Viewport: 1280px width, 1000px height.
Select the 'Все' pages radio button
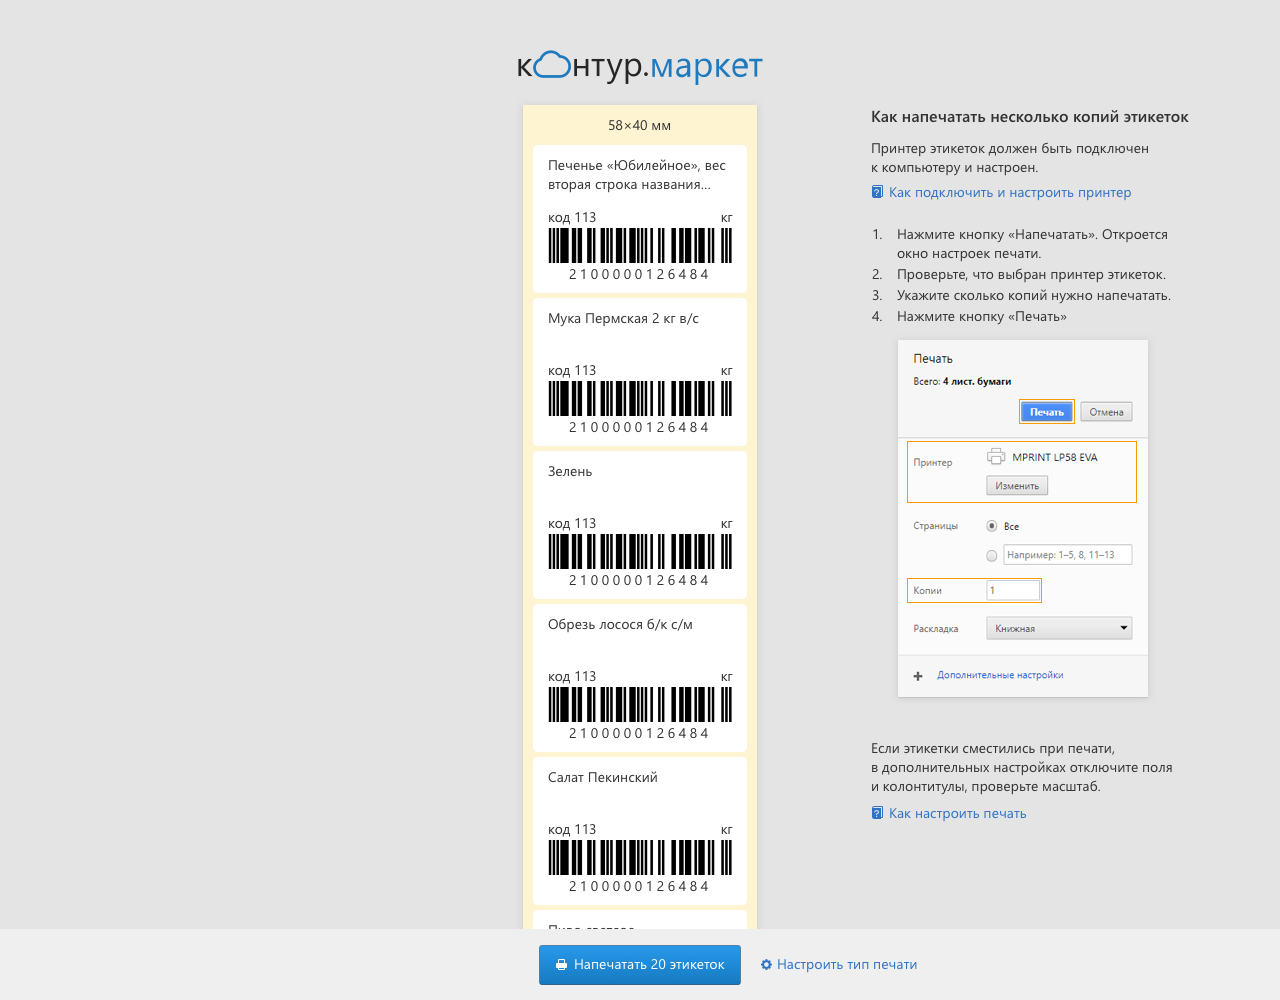(x=992, y=526)
